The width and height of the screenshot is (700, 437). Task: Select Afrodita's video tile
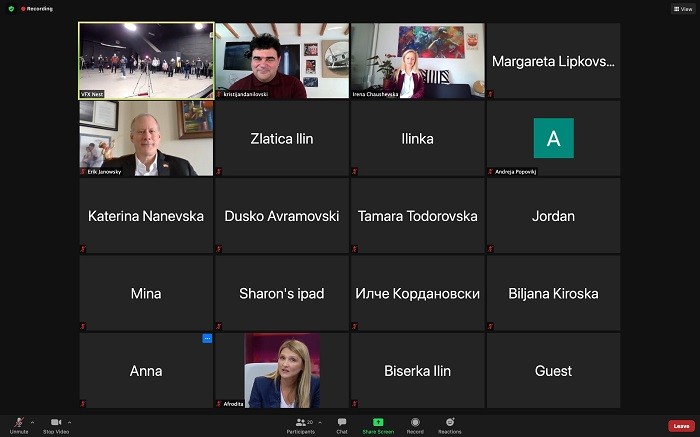[x=282, y=370]
